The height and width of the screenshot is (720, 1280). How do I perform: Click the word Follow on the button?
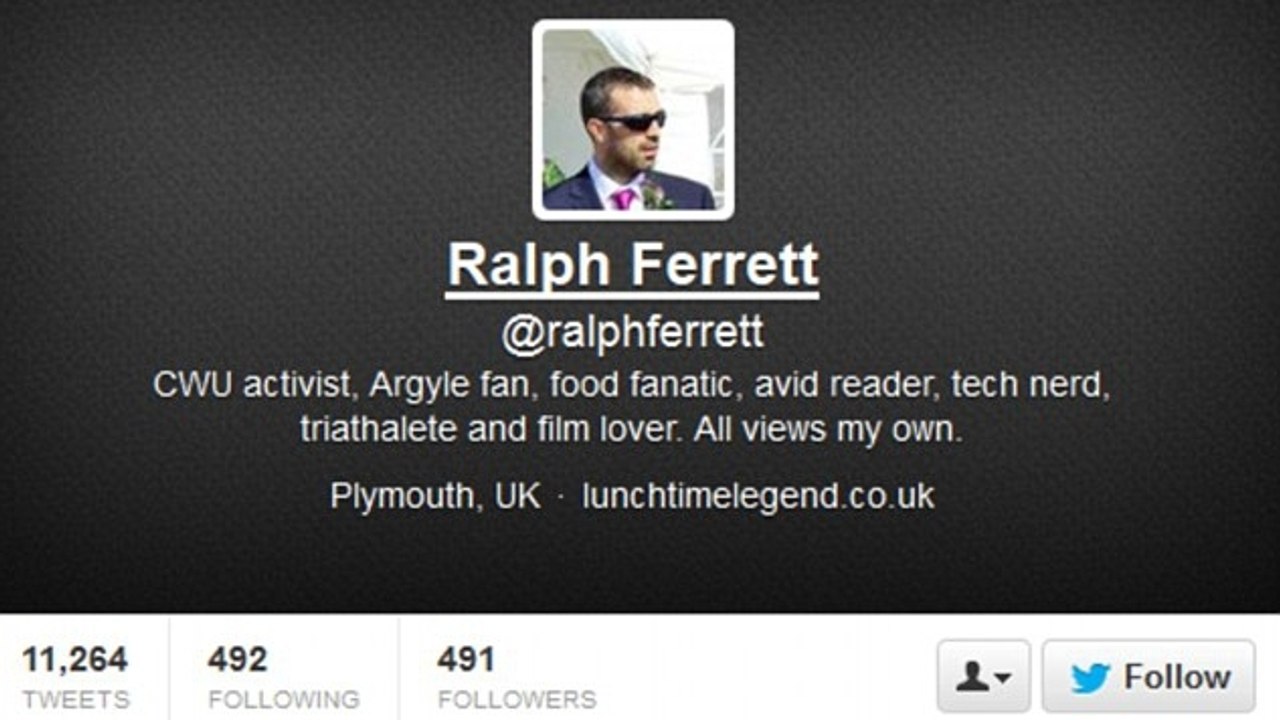click(1177, 677)
